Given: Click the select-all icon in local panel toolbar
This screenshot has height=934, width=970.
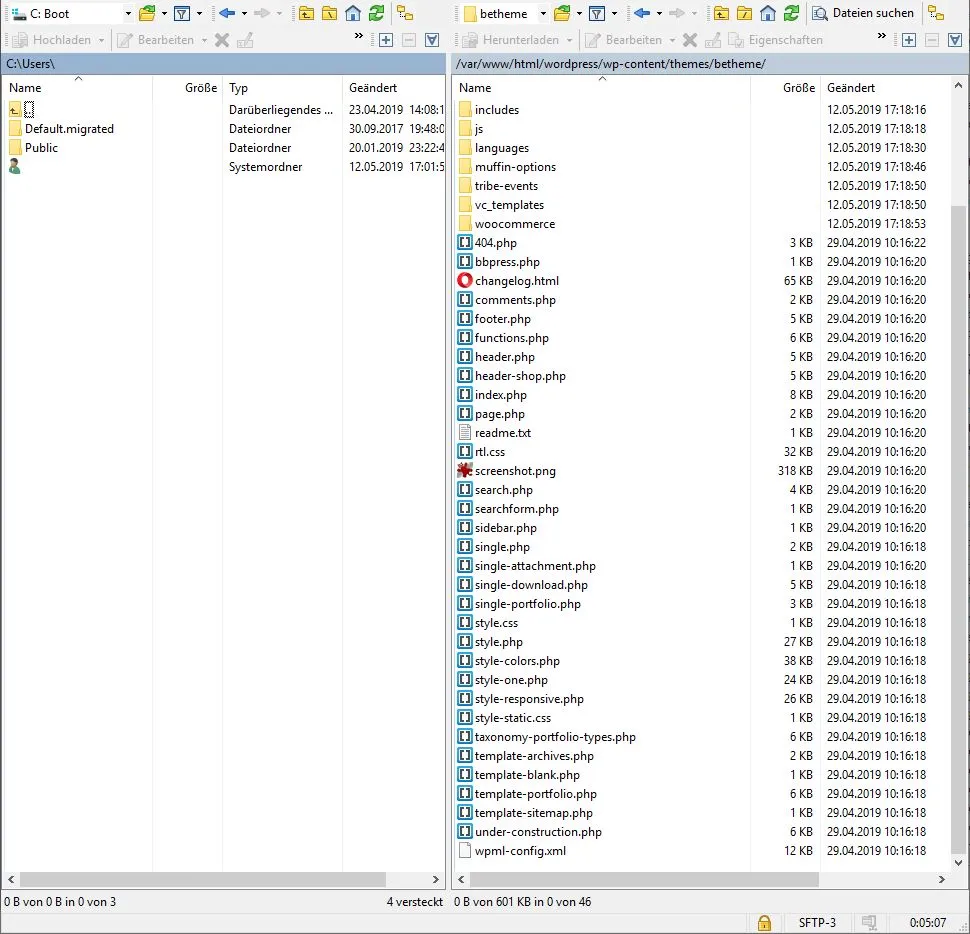Looking at the screenshot, I should point(432,40).
